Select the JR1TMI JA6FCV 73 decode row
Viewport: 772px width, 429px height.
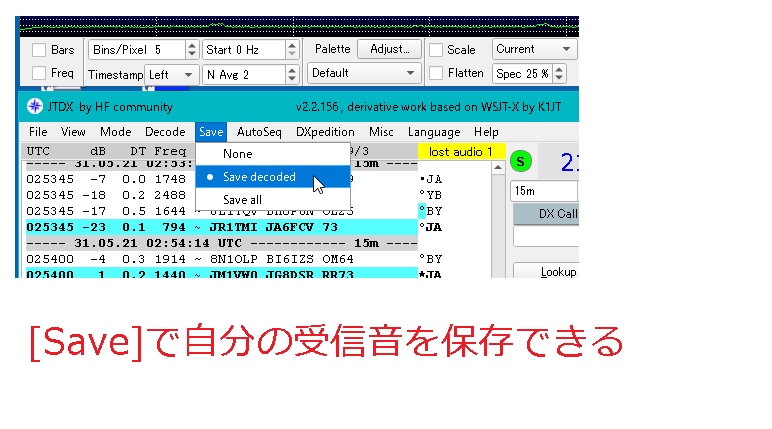tap(222, 227)
